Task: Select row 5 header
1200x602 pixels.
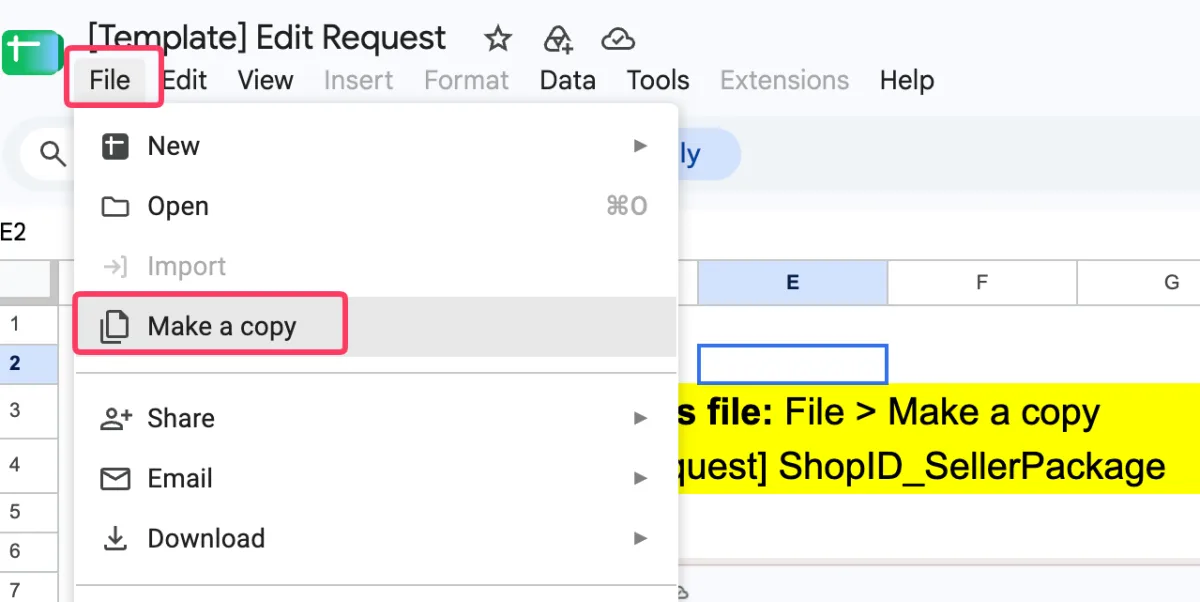Action: 29,512
